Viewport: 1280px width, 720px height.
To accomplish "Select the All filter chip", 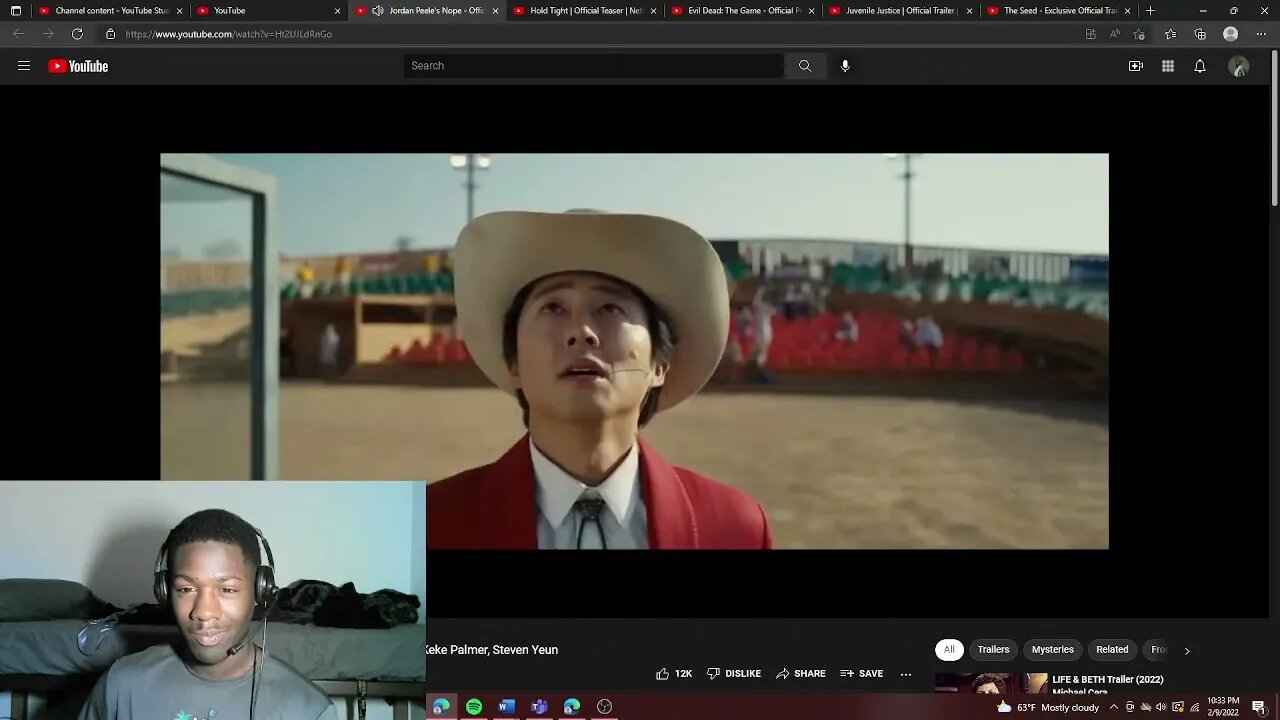I will pos(949,650).
